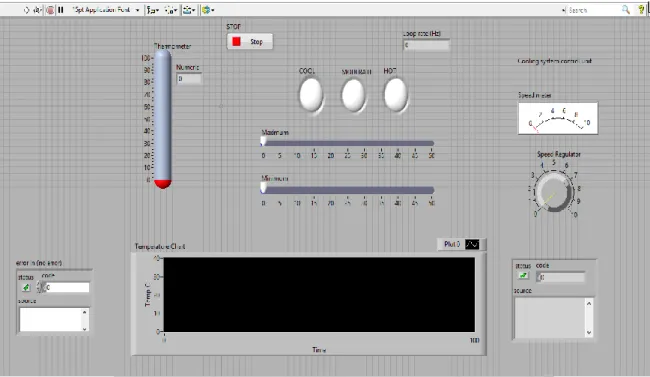Click the black Temperature Chart plot area

(x=319, y=294)
